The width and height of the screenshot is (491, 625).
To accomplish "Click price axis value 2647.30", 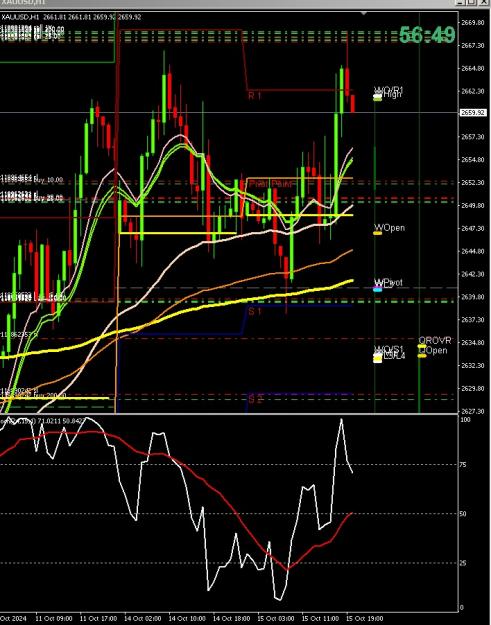I will (x=473, y=228).
